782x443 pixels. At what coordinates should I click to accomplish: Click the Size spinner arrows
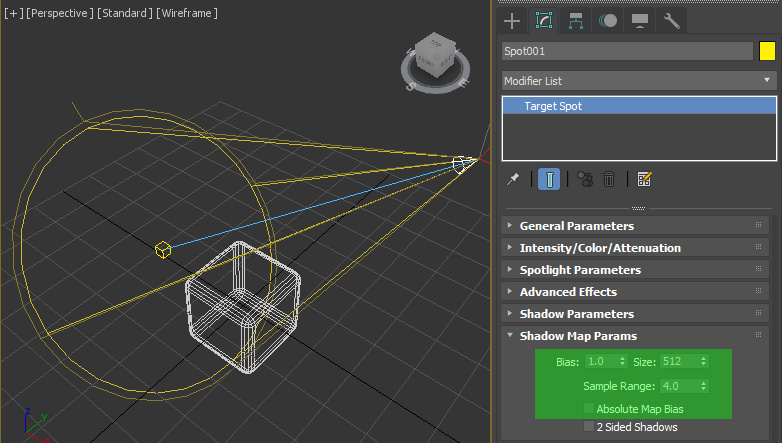point(704,361)
